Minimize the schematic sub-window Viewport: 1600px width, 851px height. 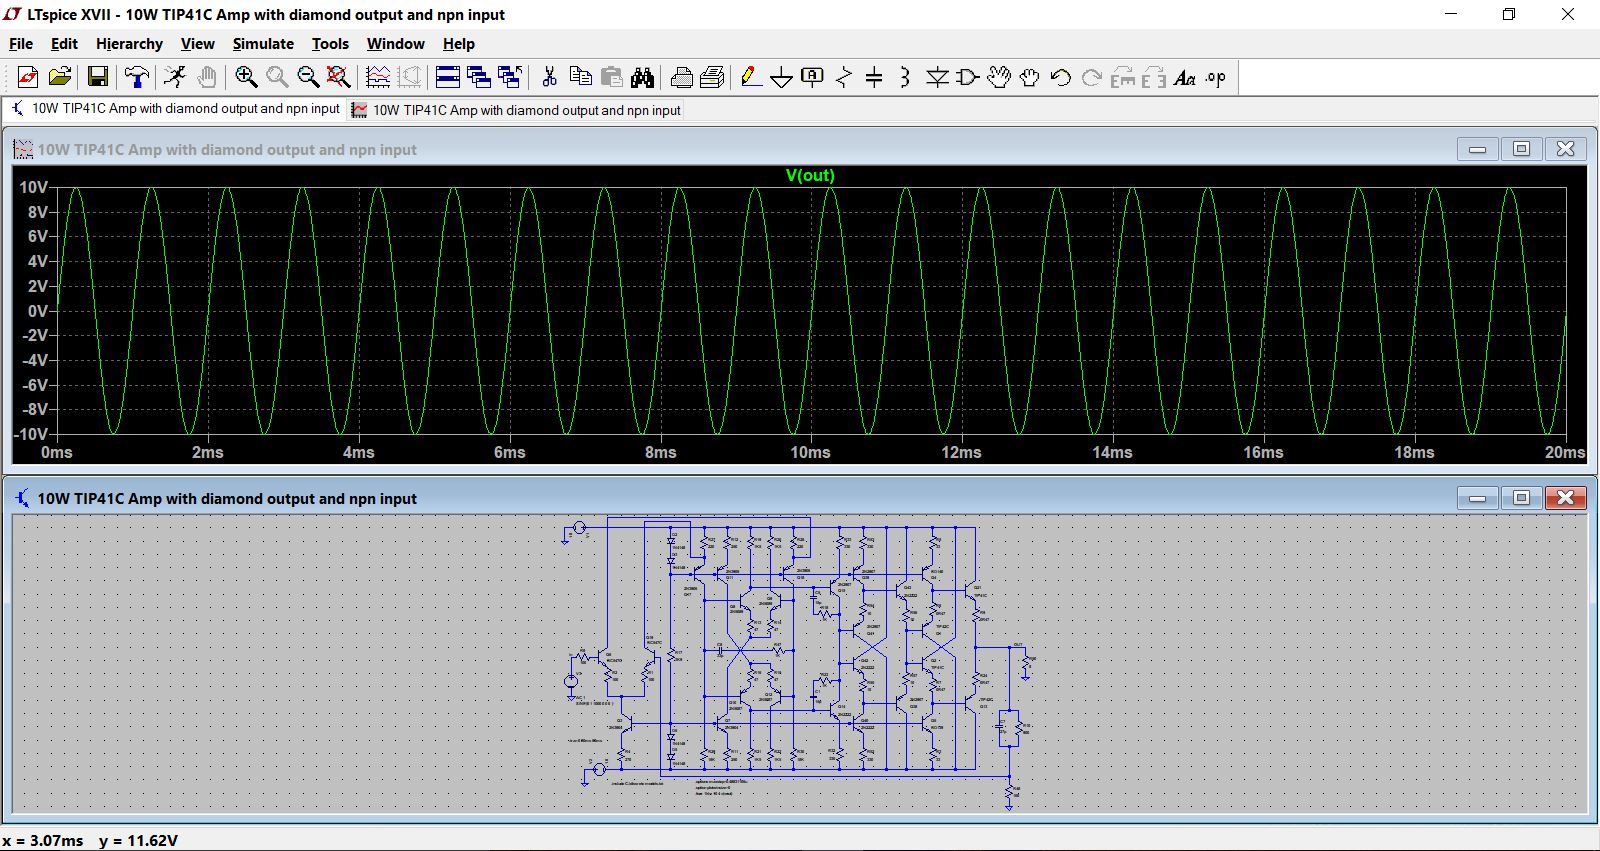coord(1477,498)
